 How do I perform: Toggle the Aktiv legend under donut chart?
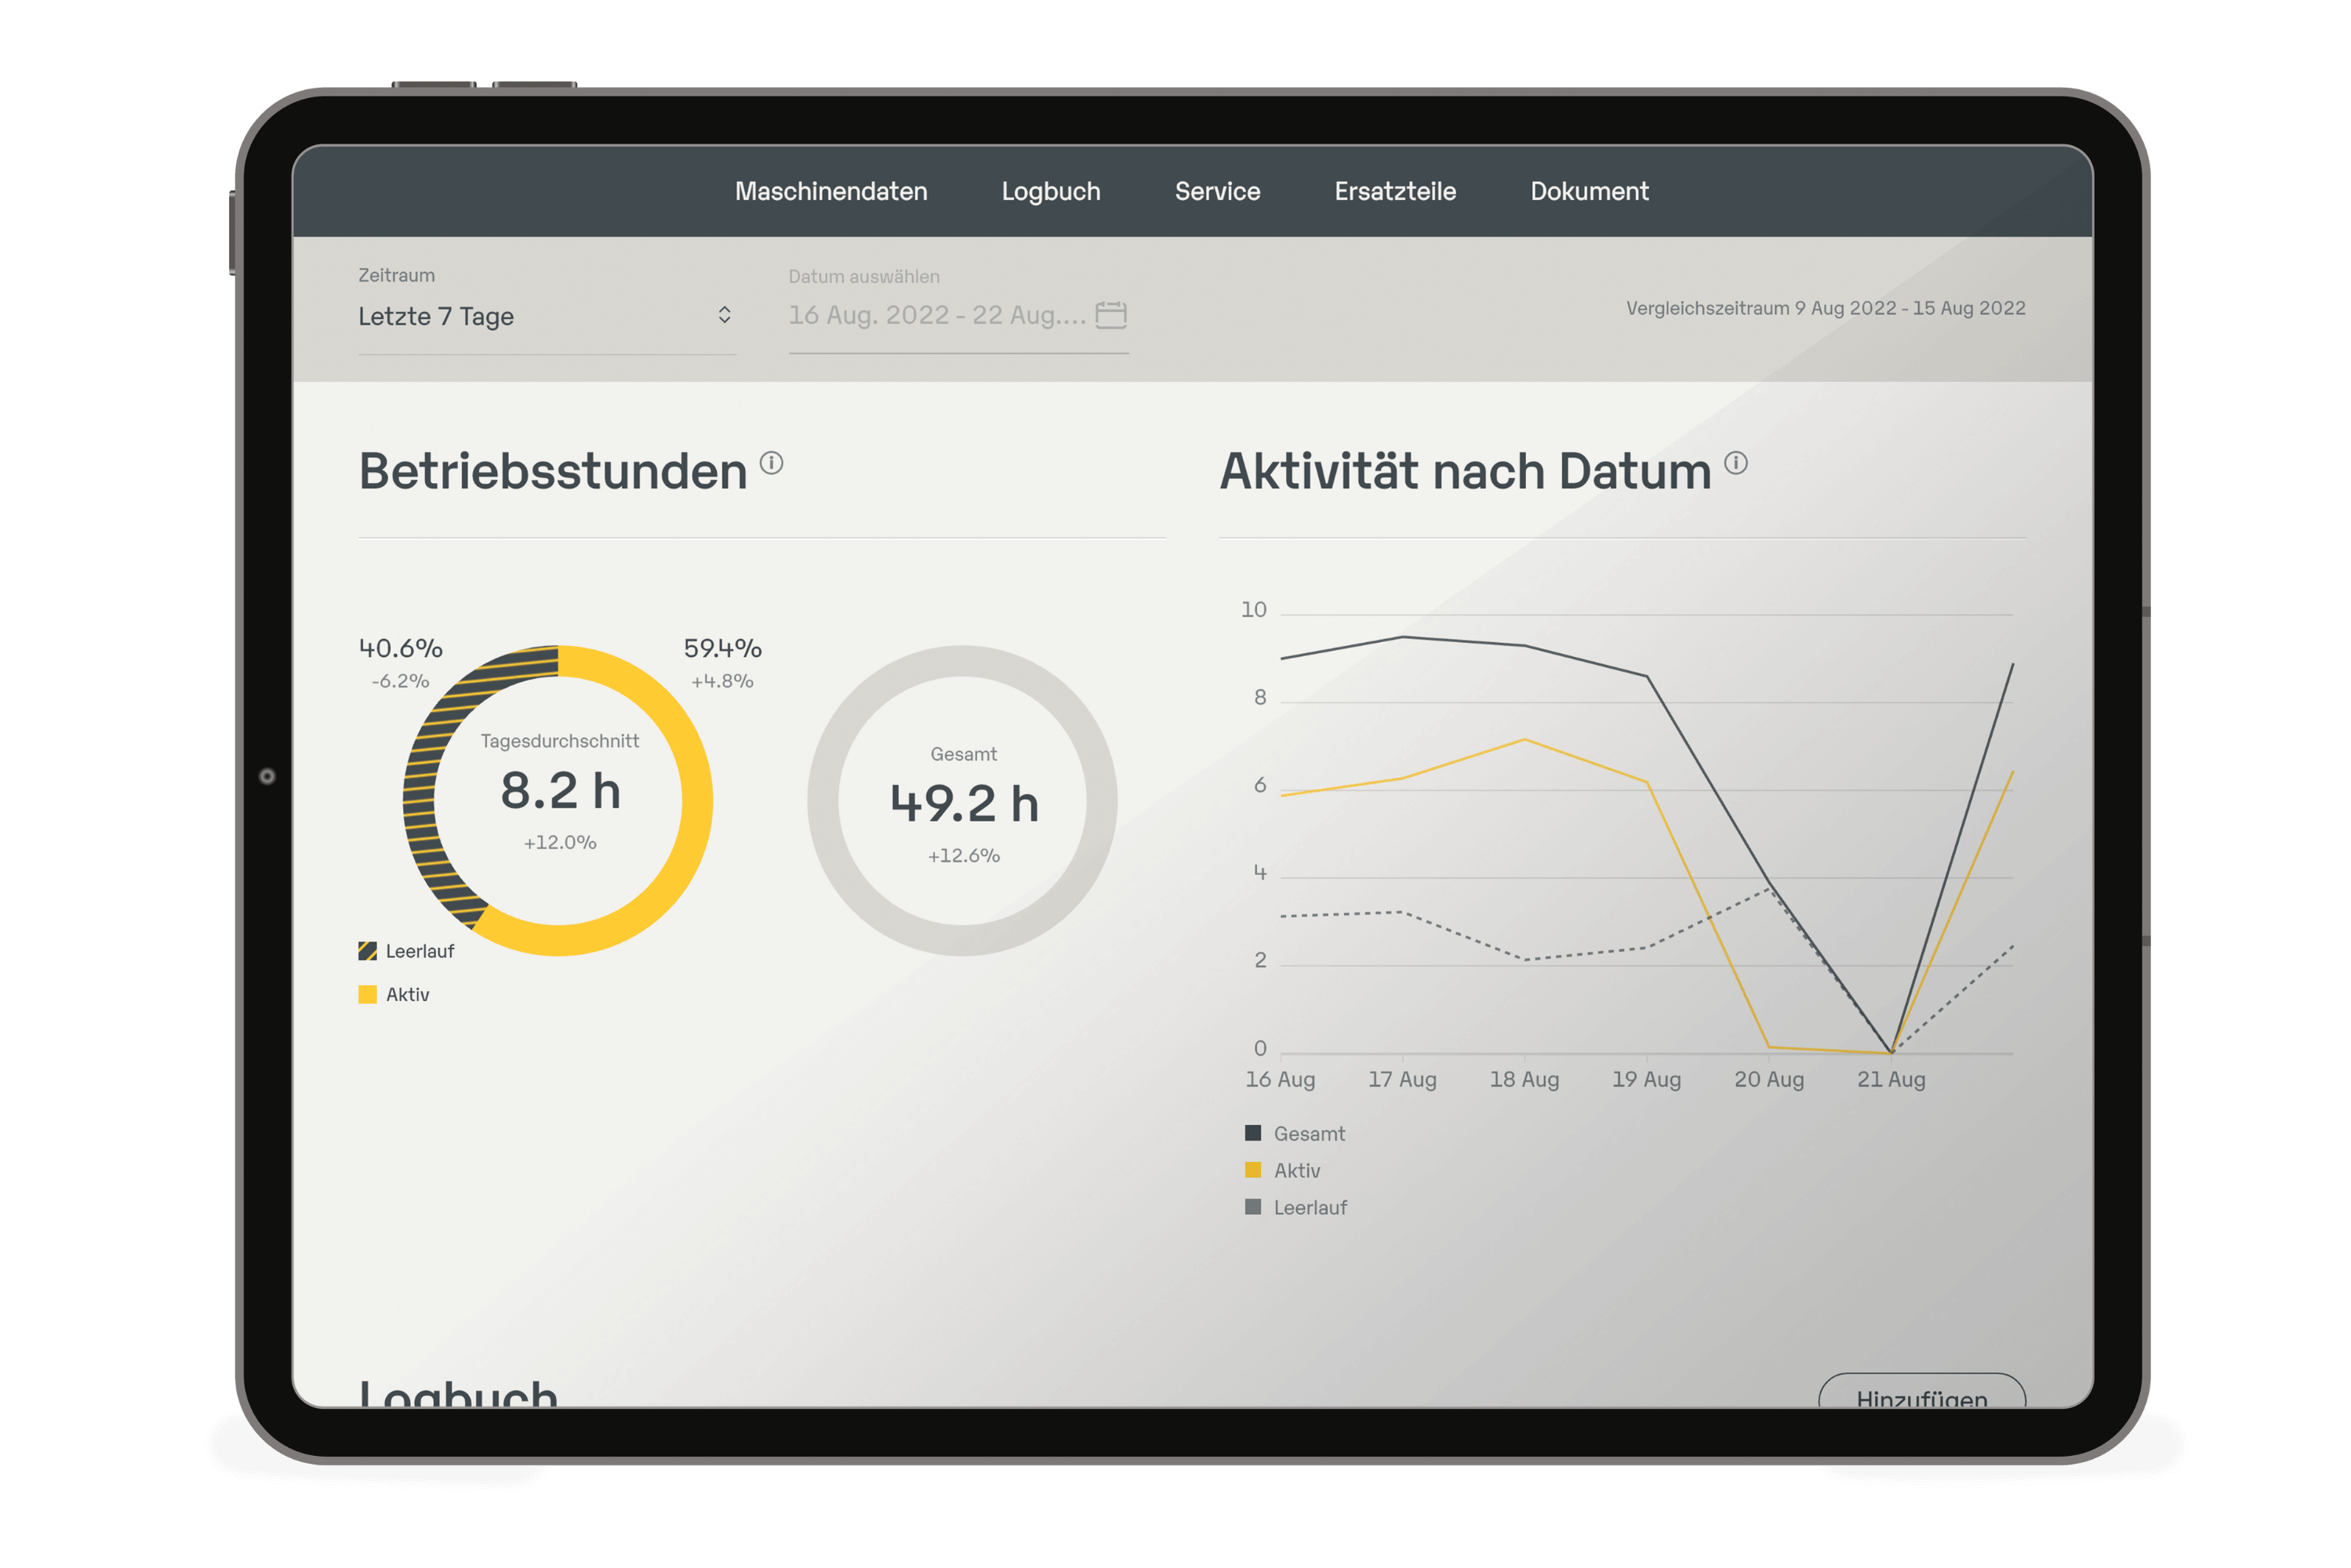[x=394, y=994]
